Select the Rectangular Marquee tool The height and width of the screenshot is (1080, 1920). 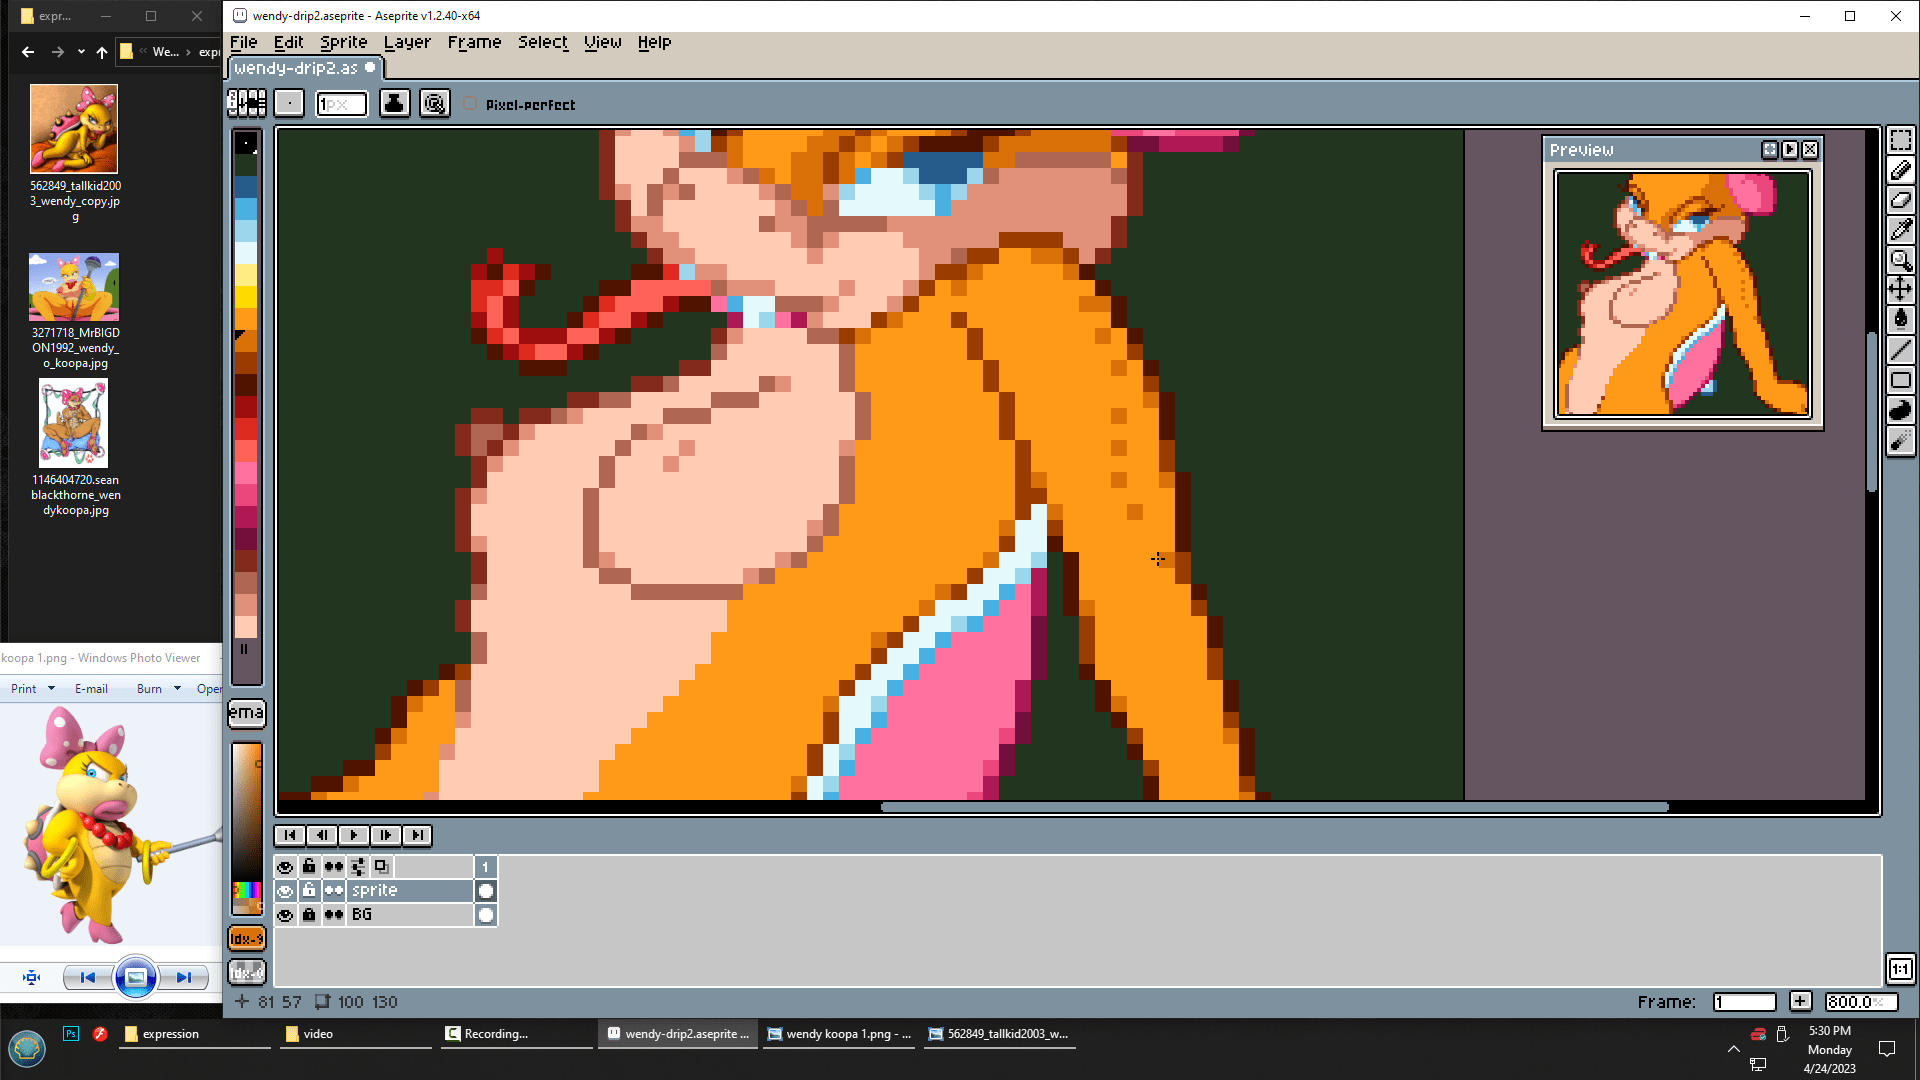coord(1900,140)
